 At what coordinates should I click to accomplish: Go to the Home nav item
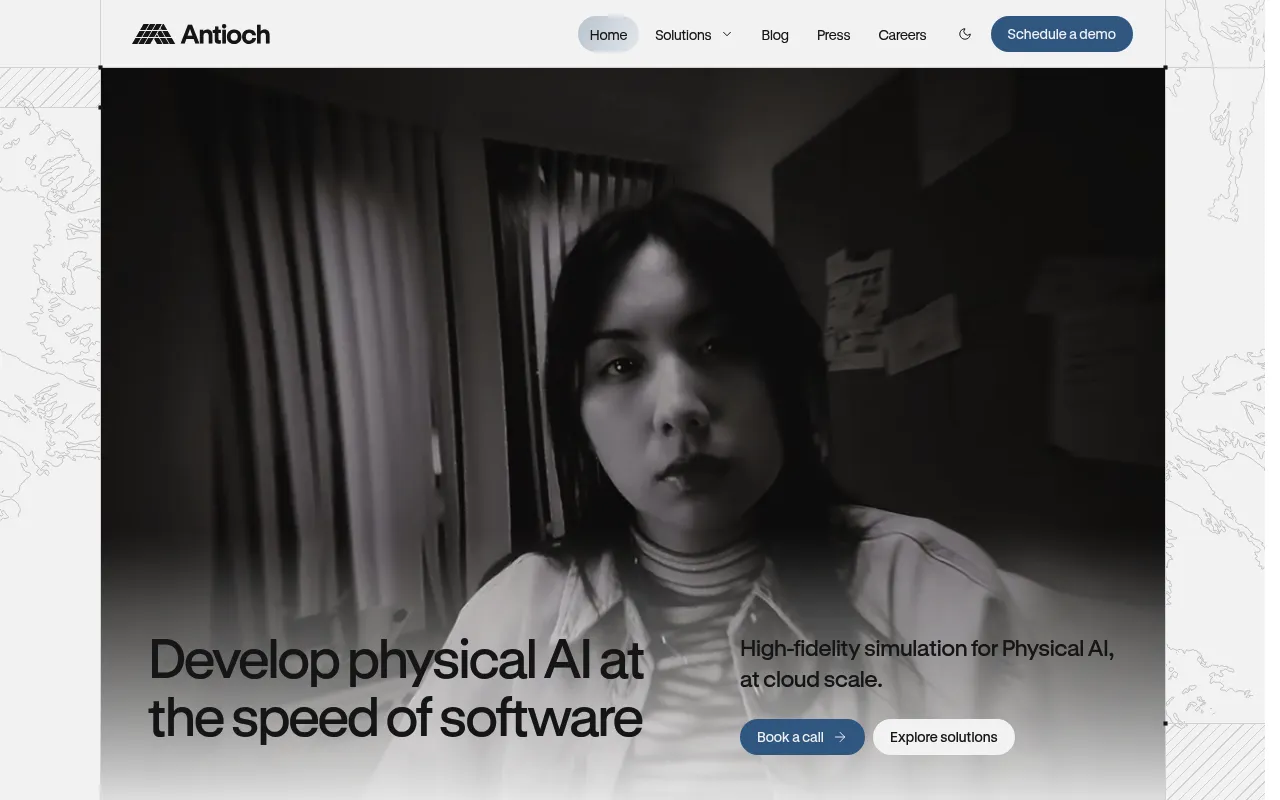tap(608, 35)
